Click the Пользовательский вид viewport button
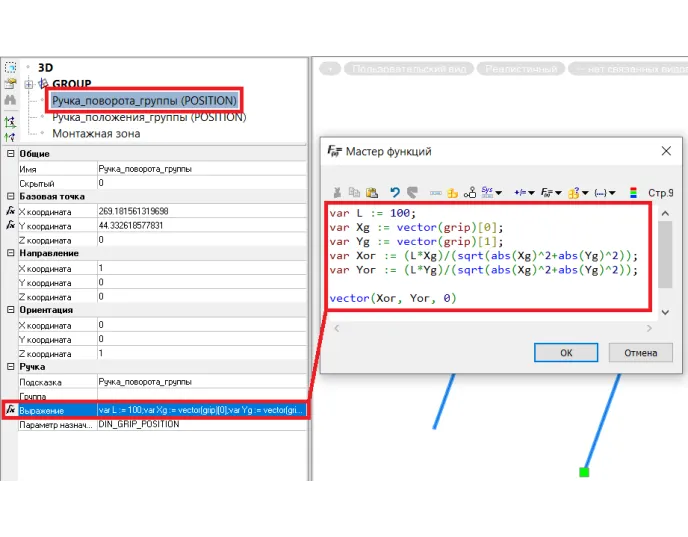 pos(409,69)
